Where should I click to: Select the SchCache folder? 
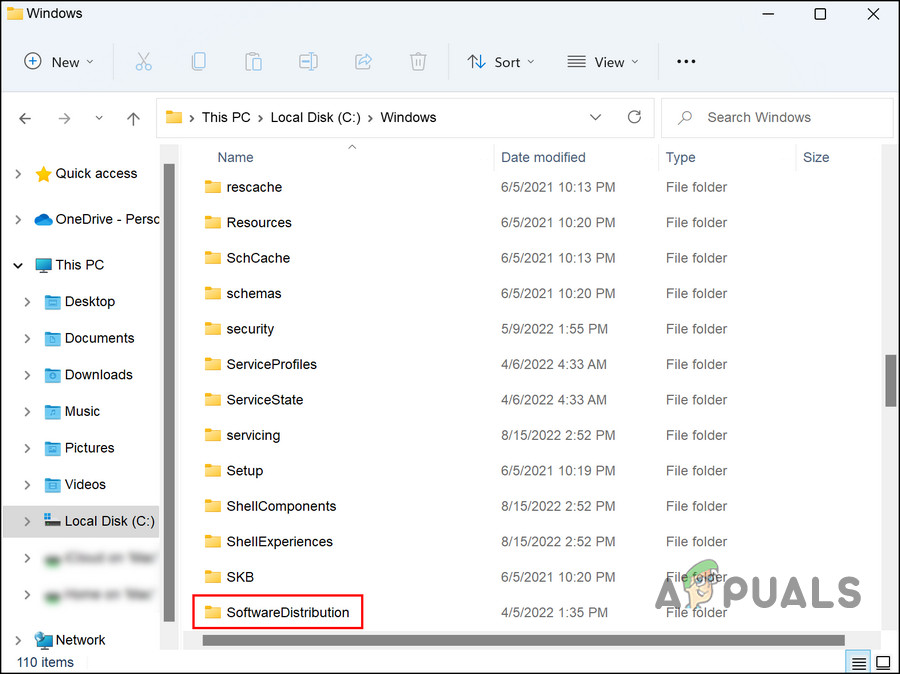[258, 258]
